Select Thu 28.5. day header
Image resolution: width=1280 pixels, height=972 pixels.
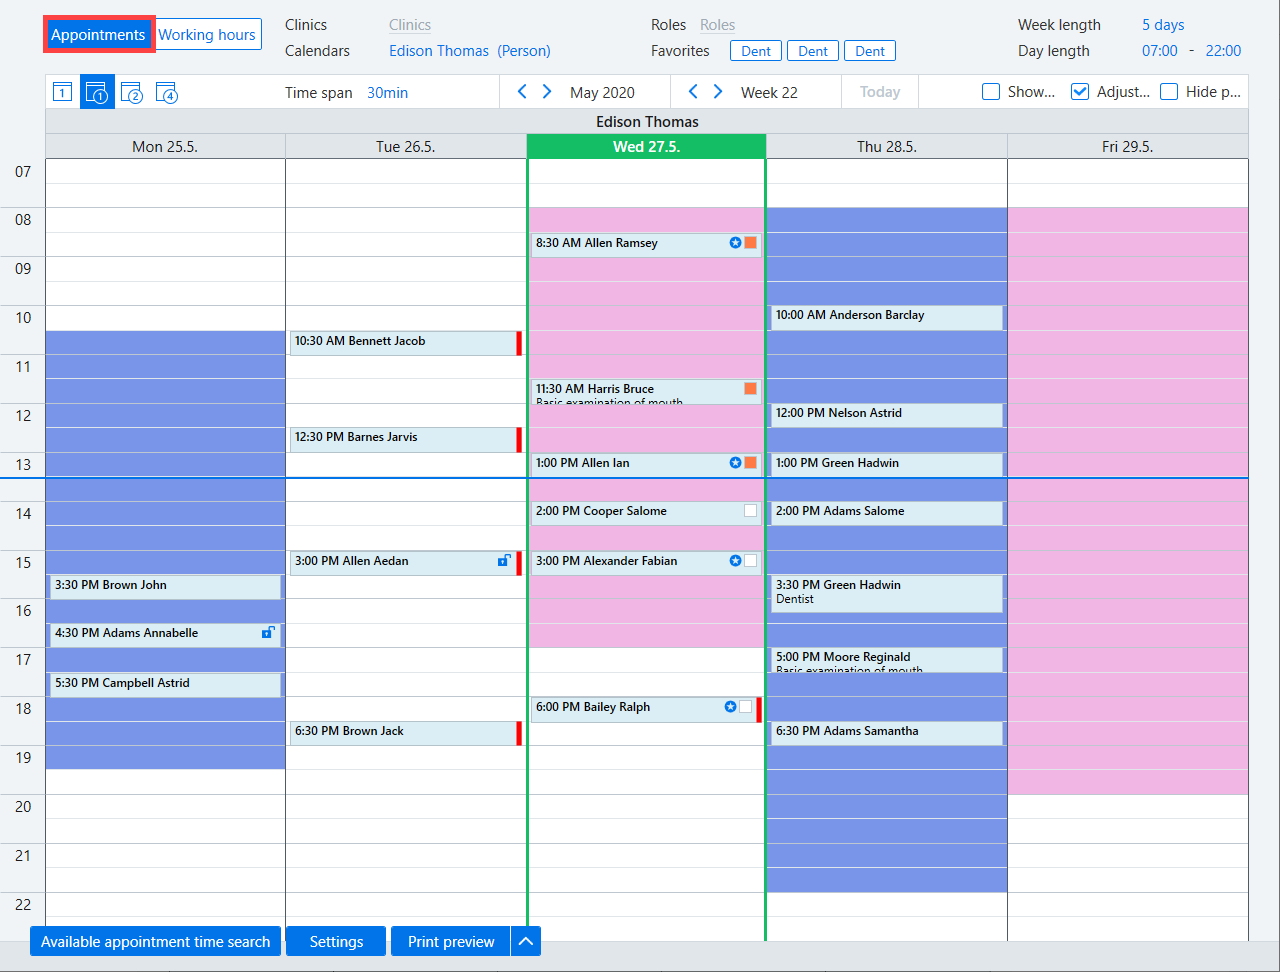887,146
